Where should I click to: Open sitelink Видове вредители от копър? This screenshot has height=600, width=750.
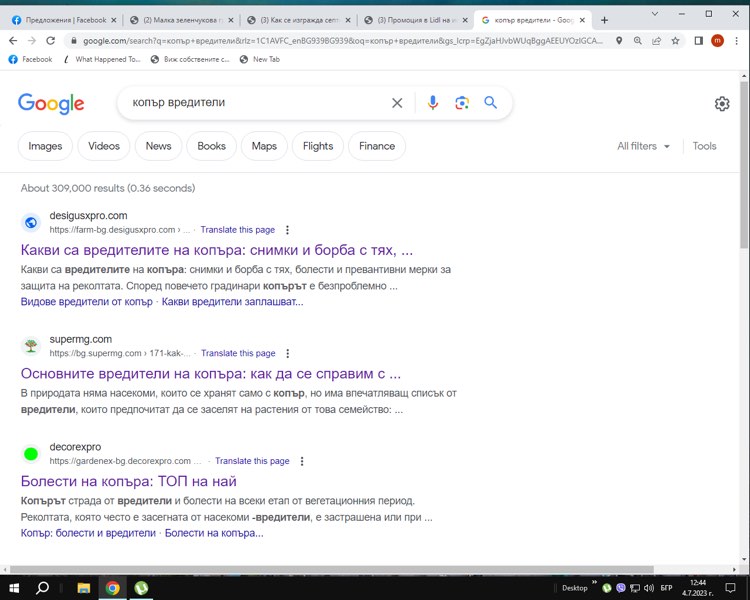[87, 302]
